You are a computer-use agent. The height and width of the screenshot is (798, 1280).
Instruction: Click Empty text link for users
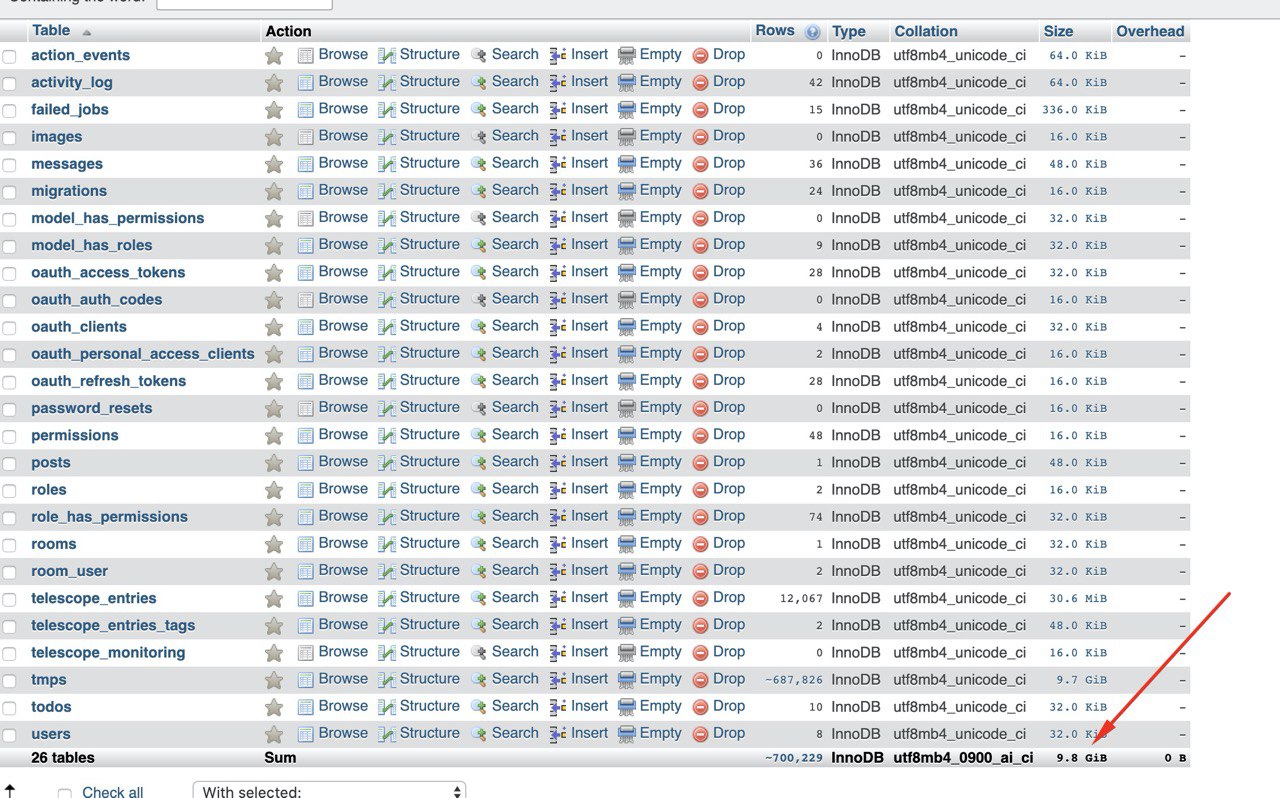pyautogui.click(x=661, y=733)
